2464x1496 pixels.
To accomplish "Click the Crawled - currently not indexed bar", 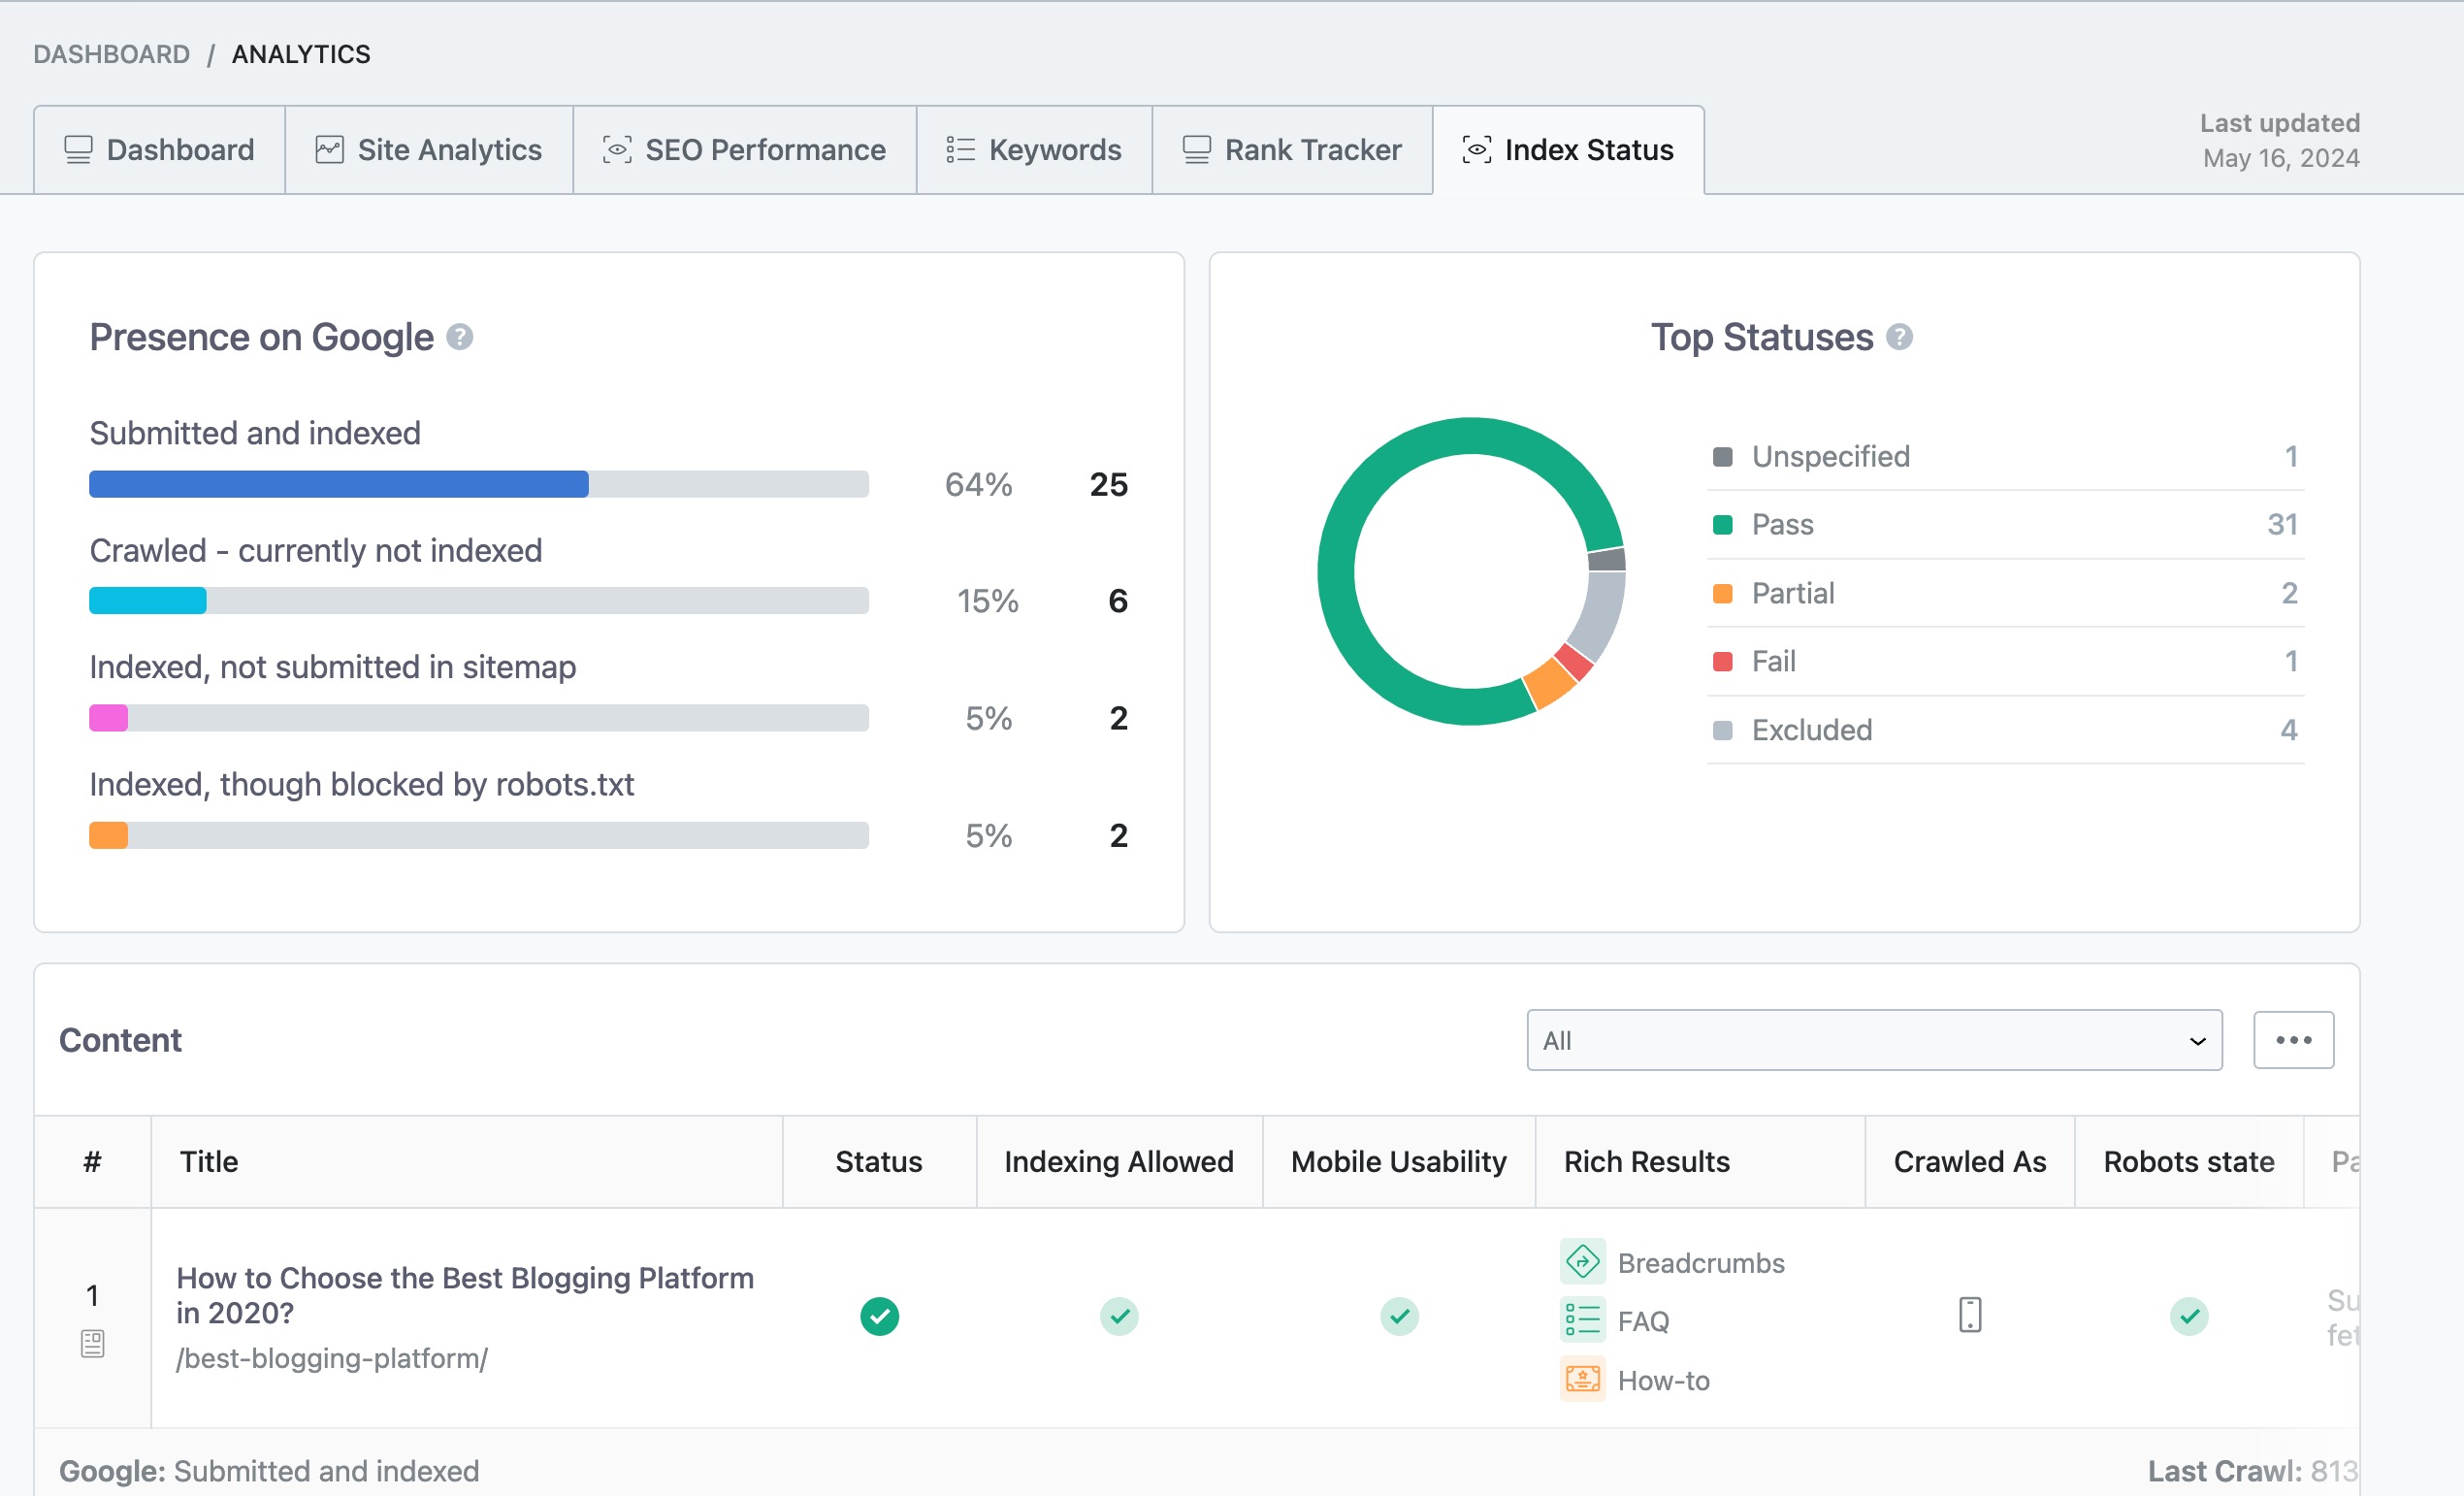I will [x=479, y=601].
